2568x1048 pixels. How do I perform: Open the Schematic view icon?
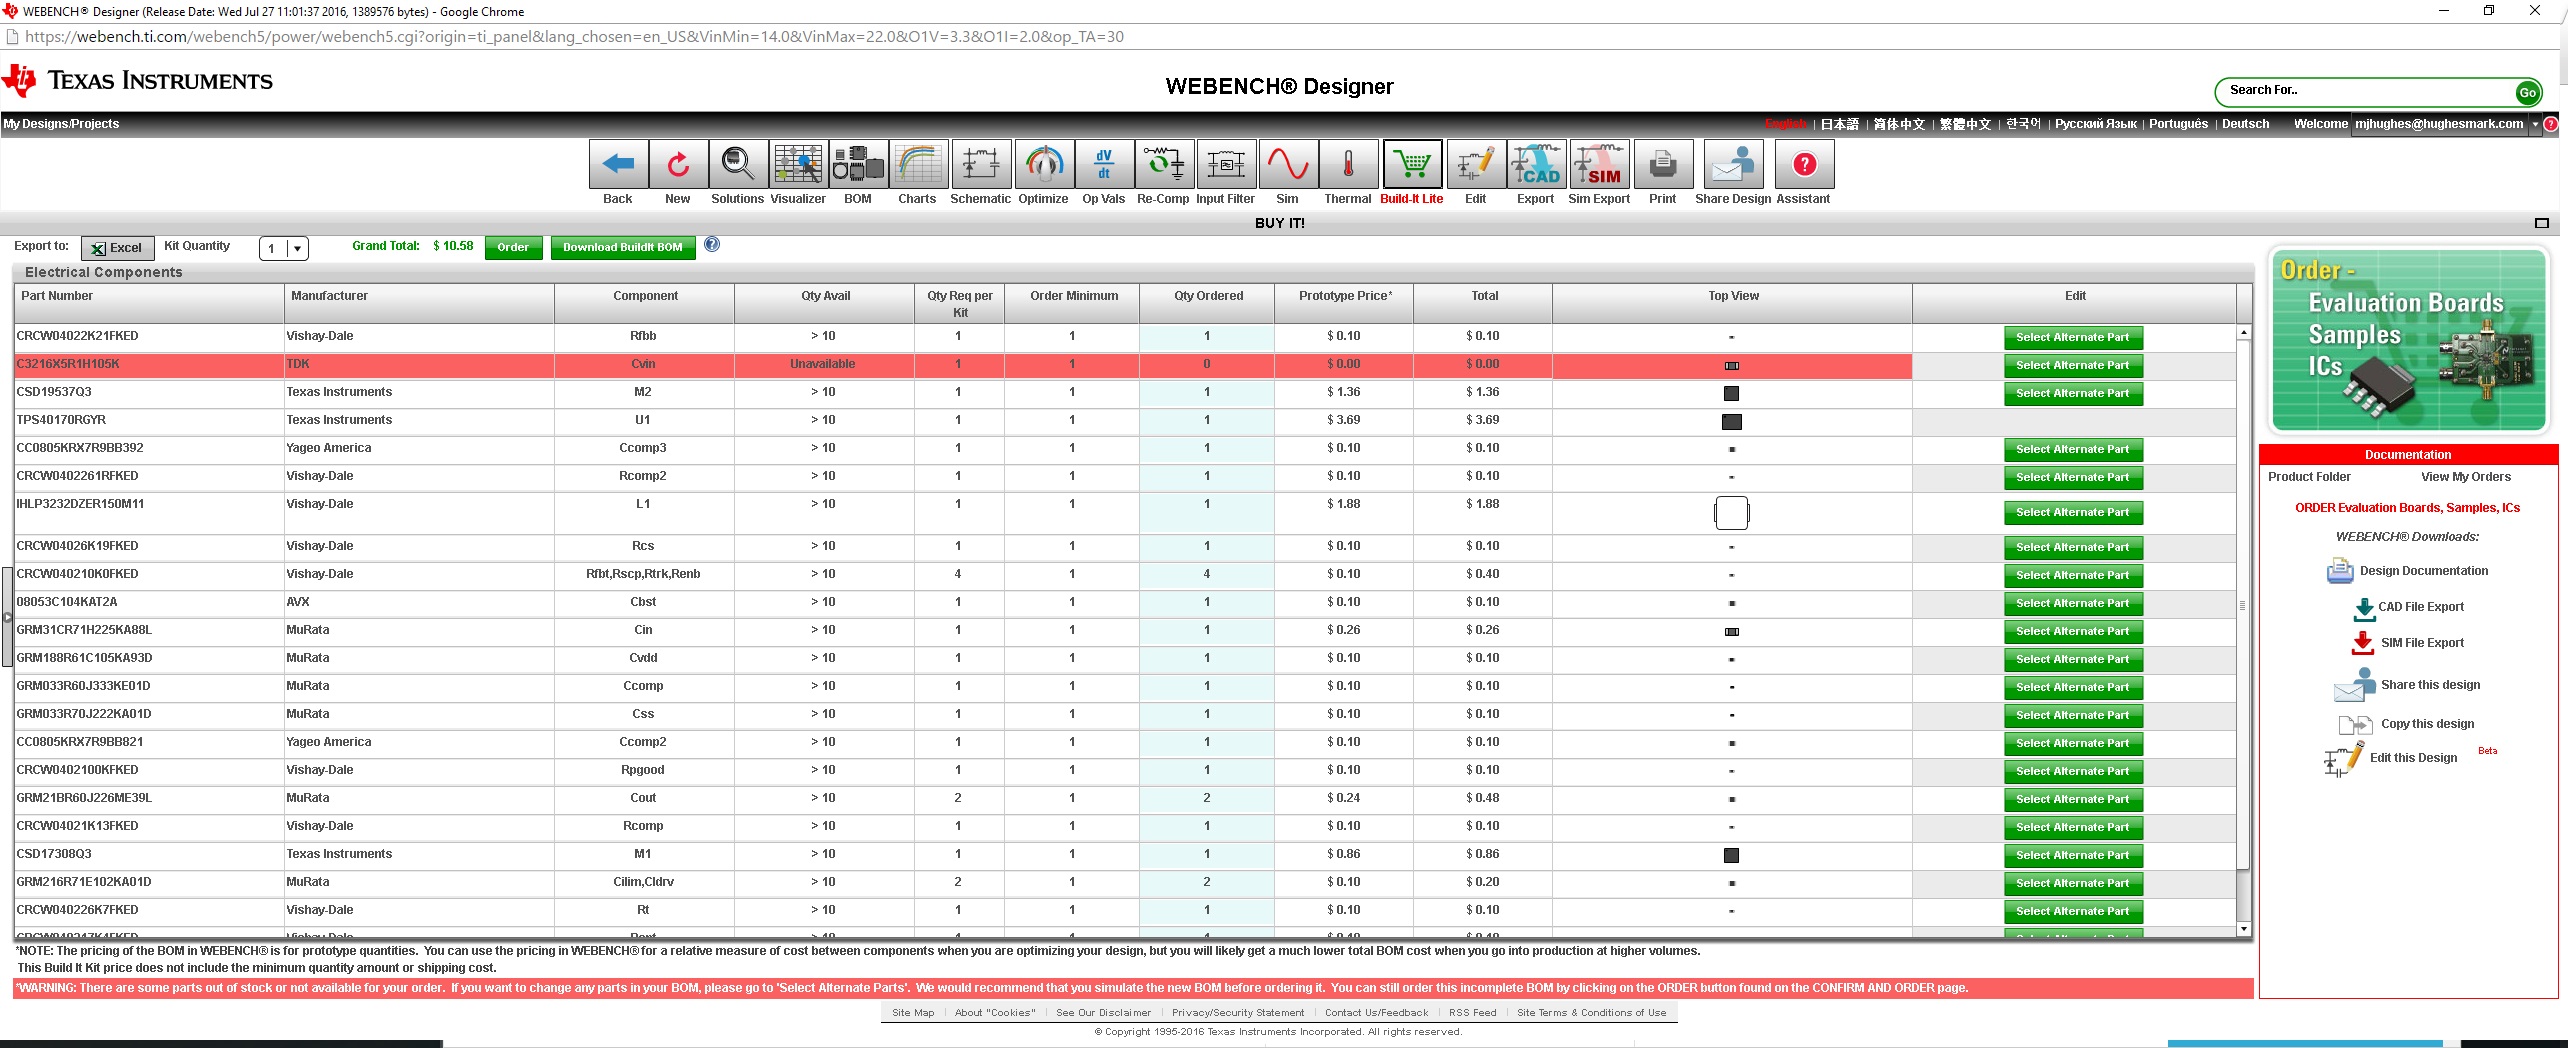[980, 164]
